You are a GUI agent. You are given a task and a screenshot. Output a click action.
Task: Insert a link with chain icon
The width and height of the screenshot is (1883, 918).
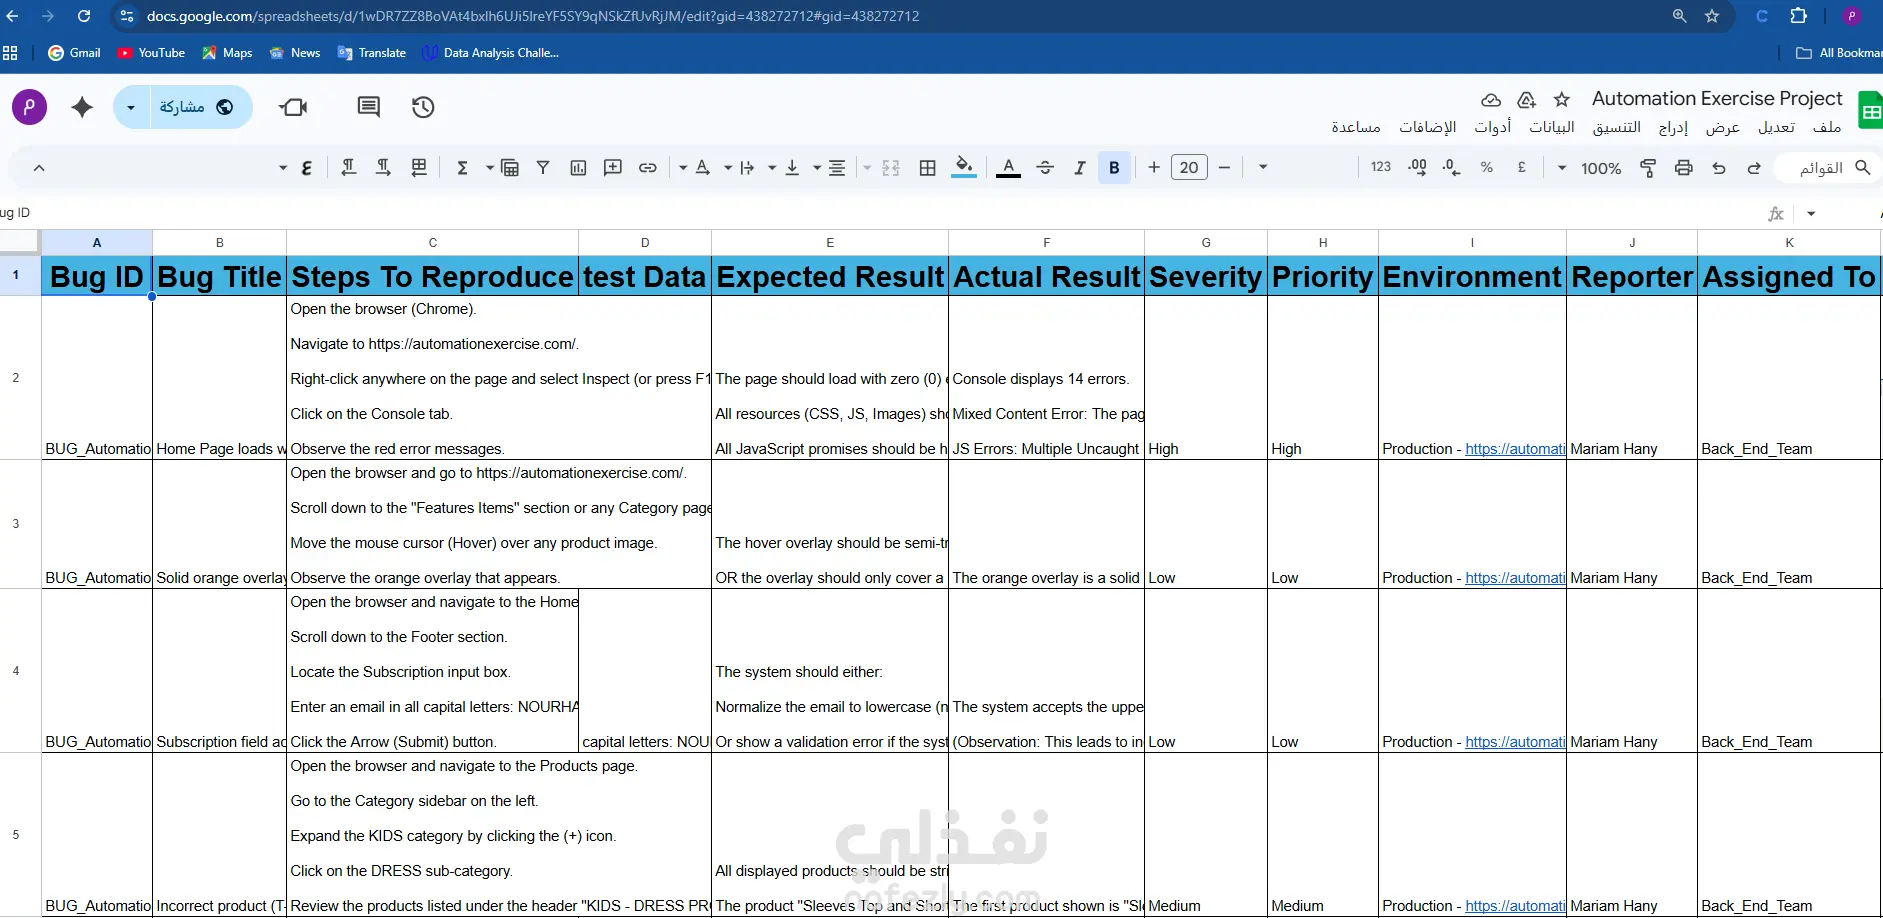pos(648,168)
